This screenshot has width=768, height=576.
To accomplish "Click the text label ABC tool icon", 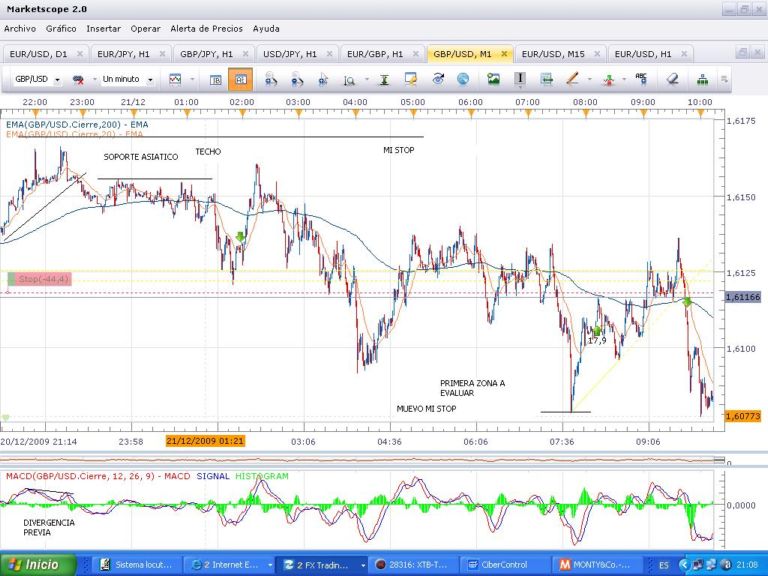I will tap(641, 78).
